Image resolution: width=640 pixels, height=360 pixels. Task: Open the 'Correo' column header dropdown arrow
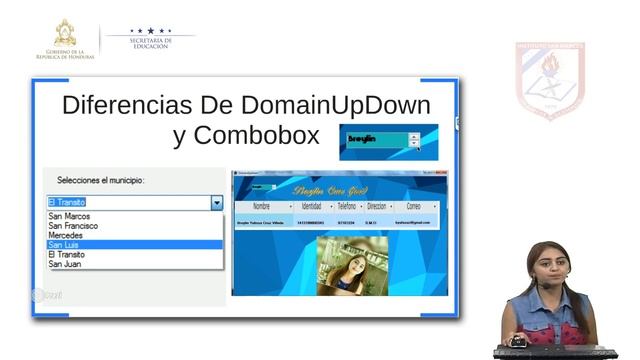[x=434, y=207]
